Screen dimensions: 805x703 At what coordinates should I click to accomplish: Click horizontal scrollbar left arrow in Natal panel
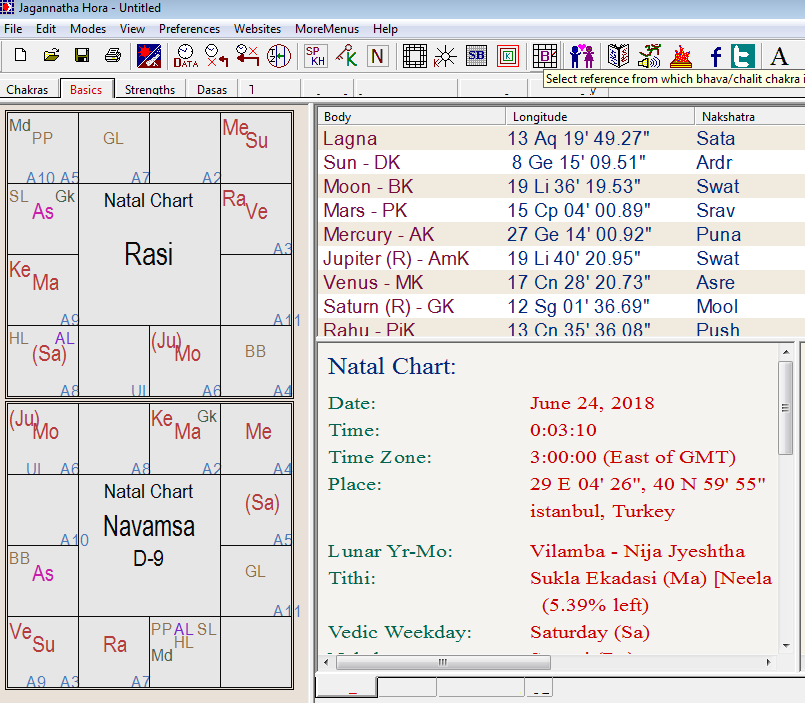pos(327,662)
